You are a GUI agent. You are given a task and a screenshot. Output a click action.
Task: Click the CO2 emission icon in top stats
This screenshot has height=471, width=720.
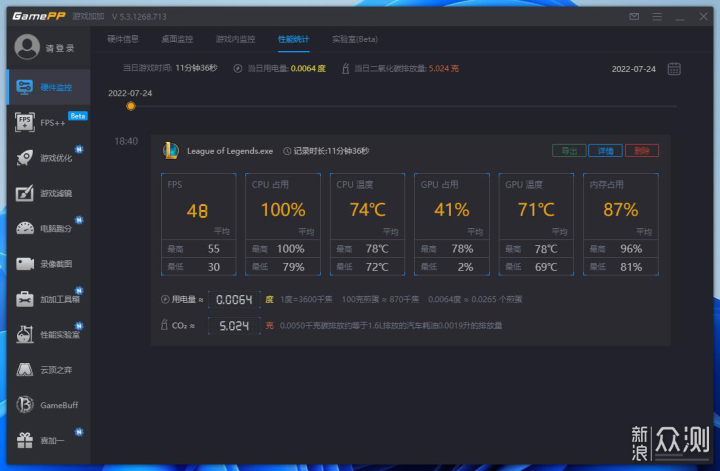pos(345,68)
